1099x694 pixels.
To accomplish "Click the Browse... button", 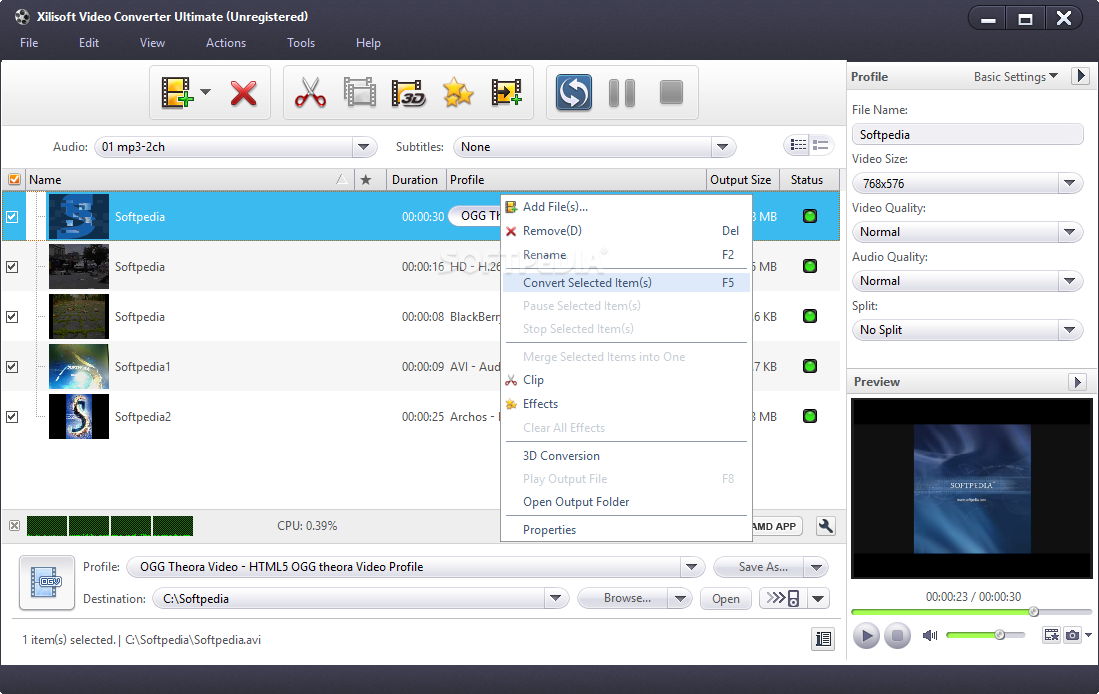I will pyautogui.click(x=623, y=598).
